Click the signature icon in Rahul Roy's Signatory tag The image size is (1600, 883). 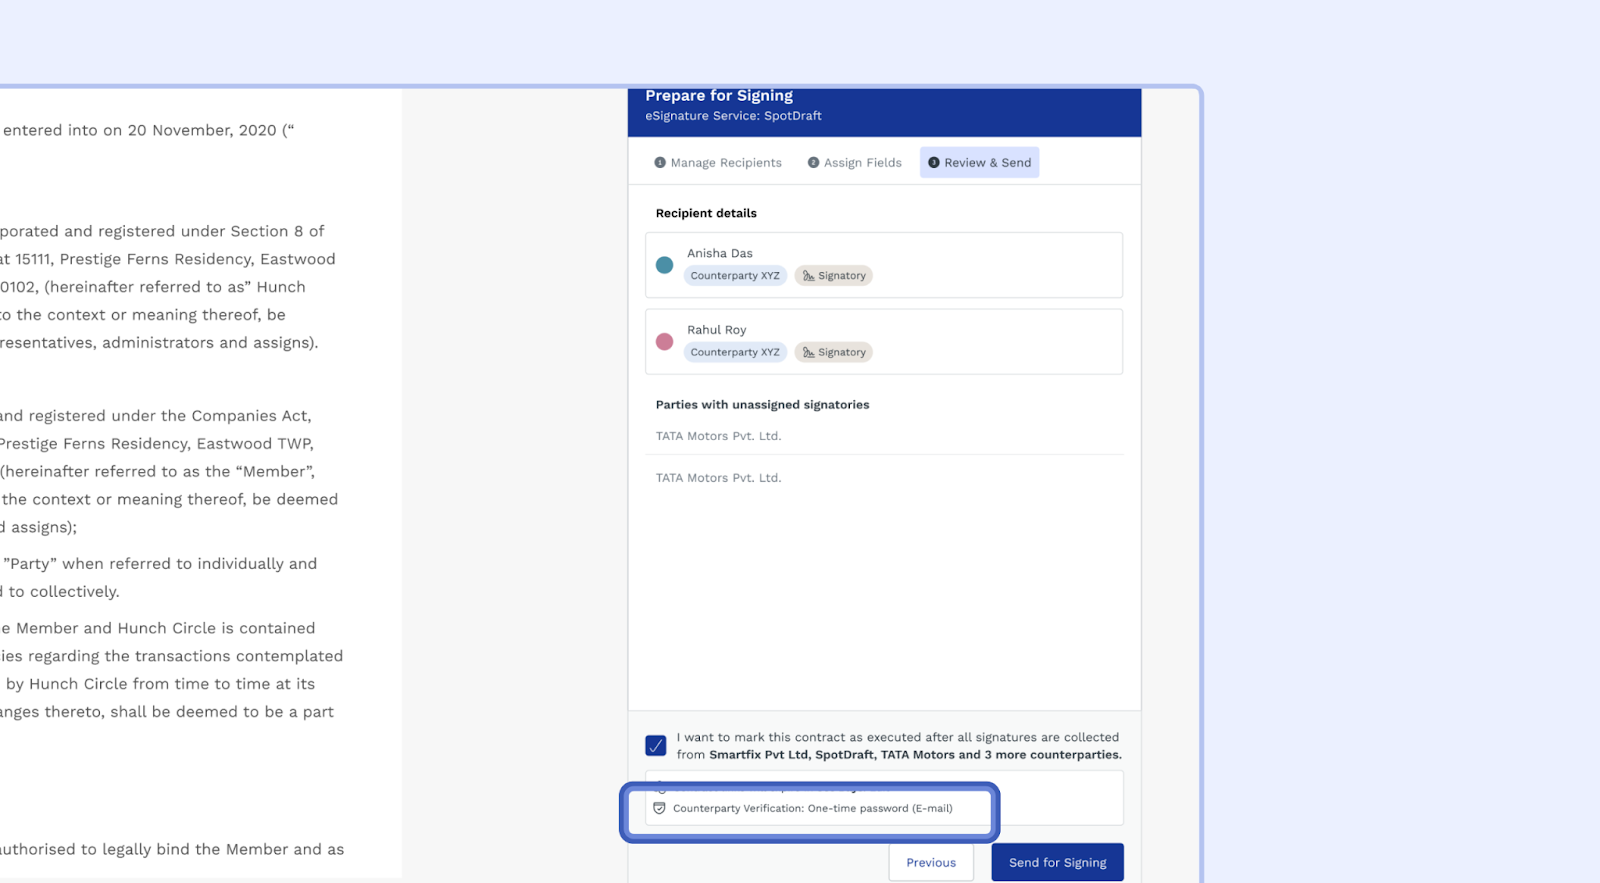pyautogui.click(x=808, y=352)
